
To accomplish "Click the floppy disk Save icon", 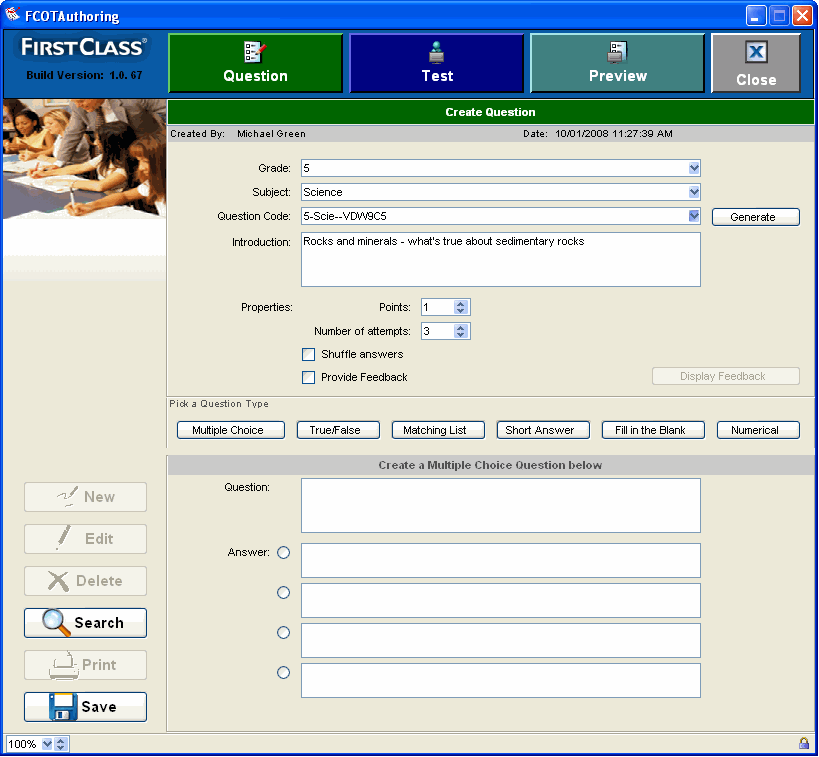I will coord(64,706).
